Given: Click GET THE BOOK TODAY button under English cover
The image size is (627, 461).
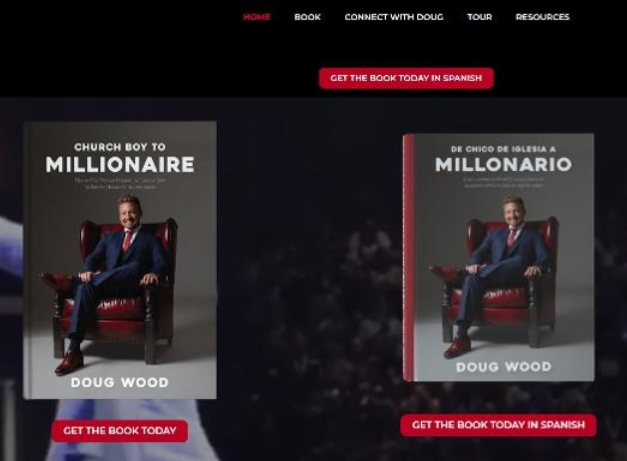Looking at the screenshot, I should [120, 431].
